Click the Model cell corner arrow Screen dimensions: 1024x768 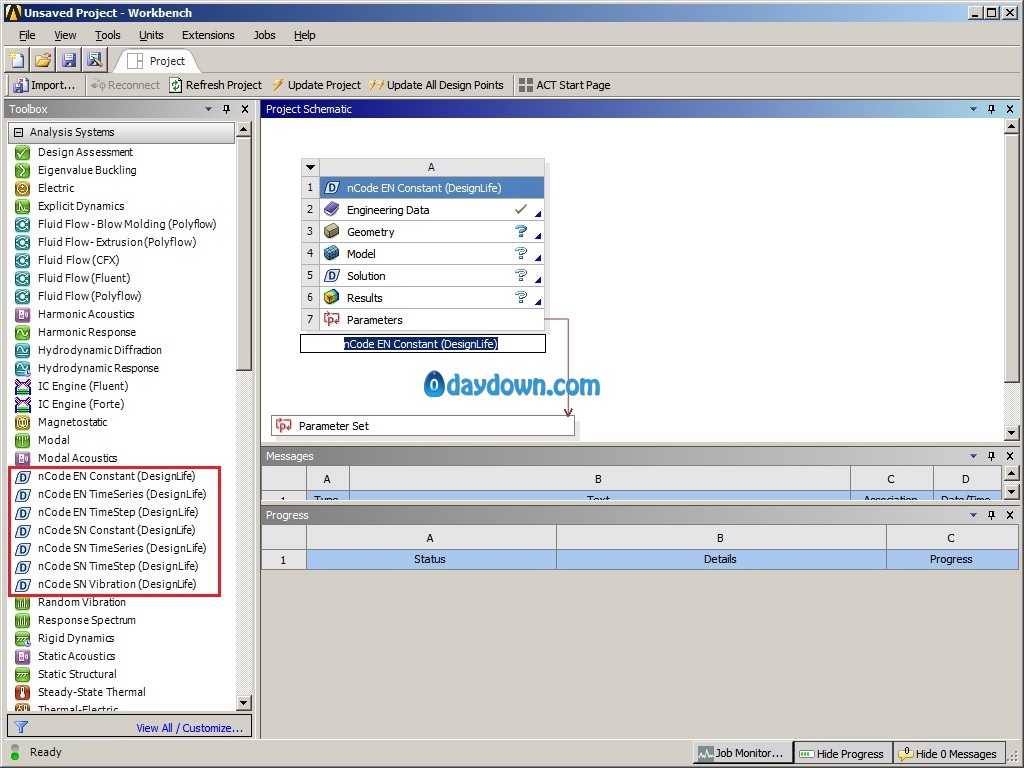[538, 257]
